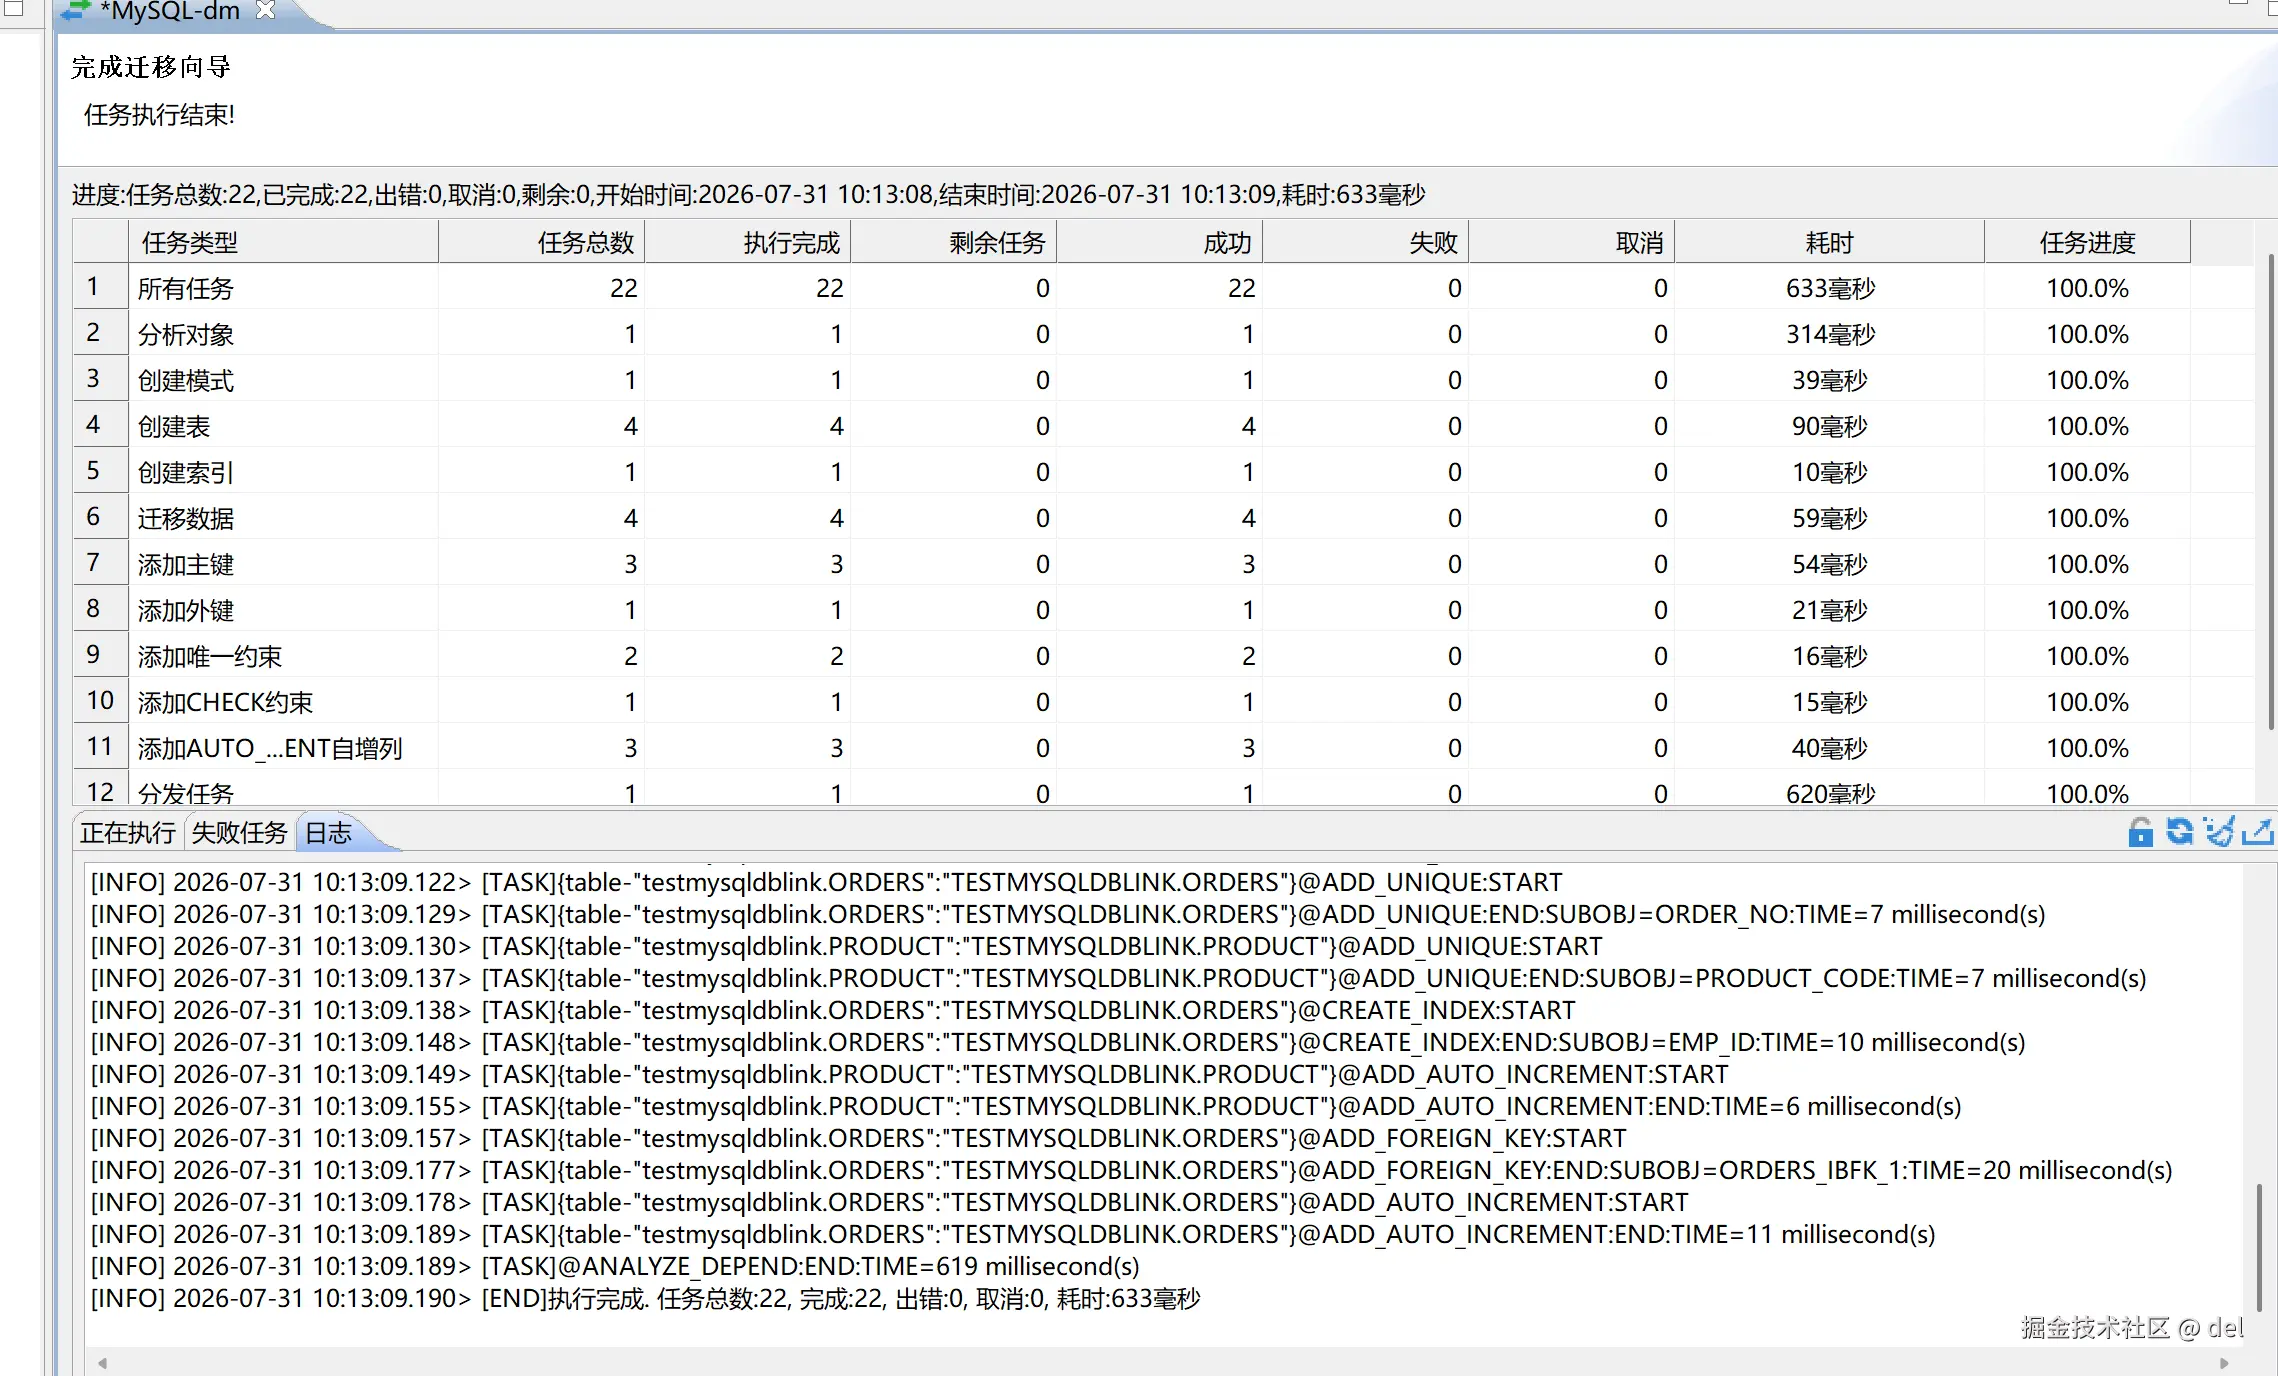The width and height of the screenshot is (2278, 1376).
Task: Click the export log icon
Action: coord(2258,832)
